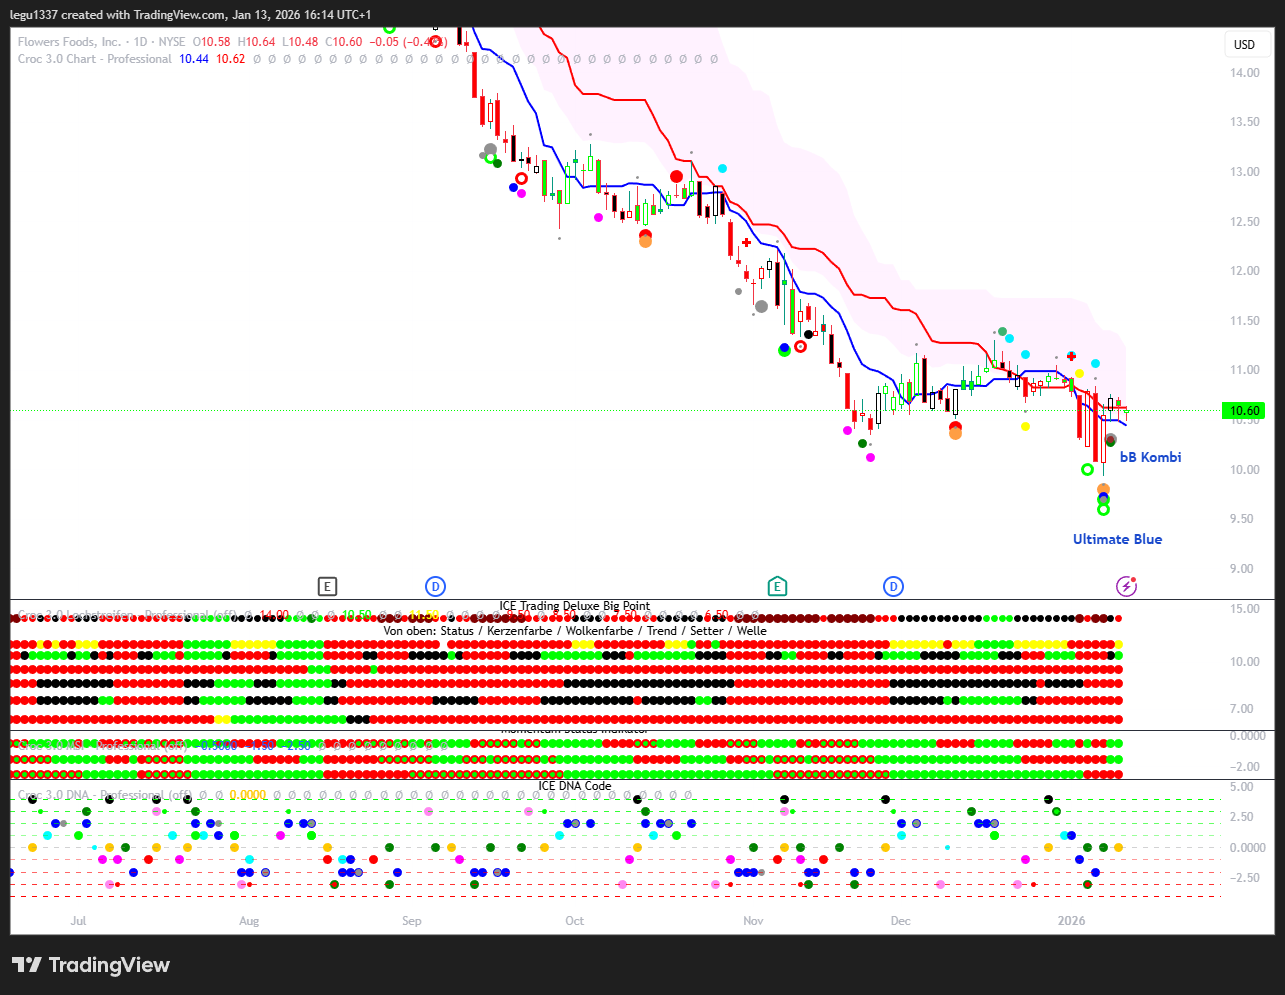The image size is (1285, 995).
Task: Open the dividend D marker near September
Action: point(435,587)
